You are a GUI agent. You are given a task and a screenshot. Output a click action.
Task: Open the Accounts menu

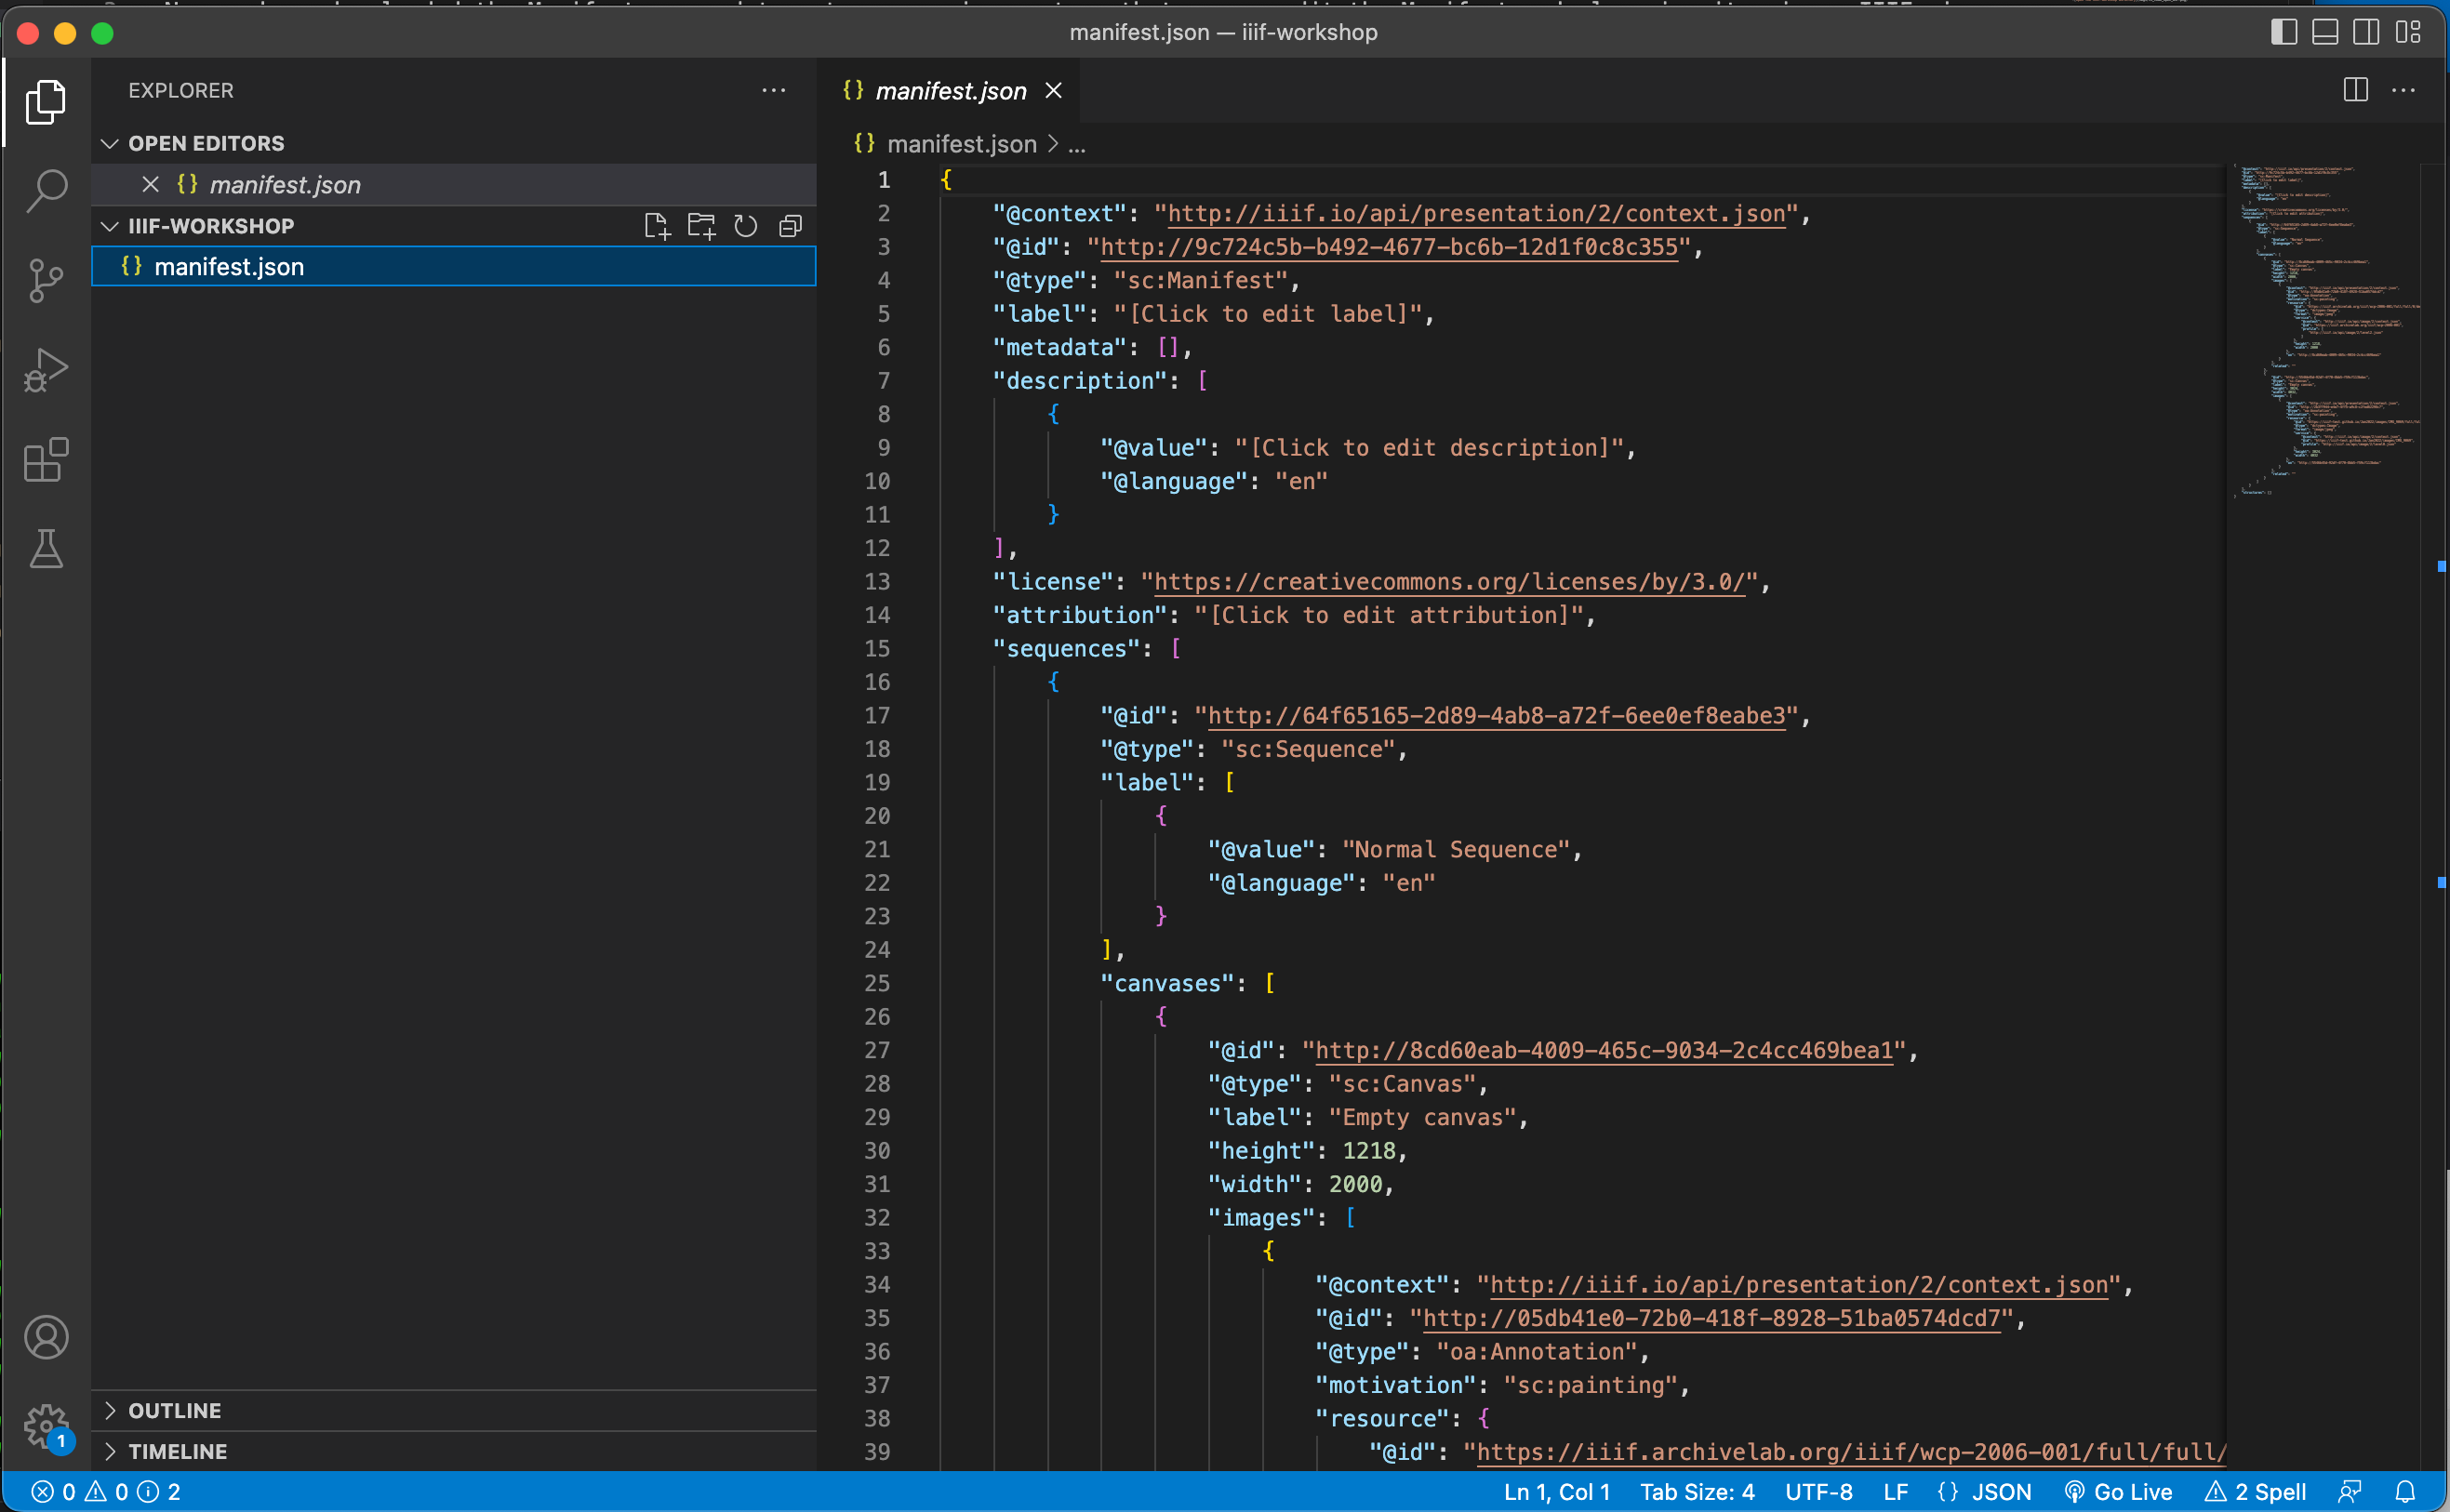(x=46, y=1337)
